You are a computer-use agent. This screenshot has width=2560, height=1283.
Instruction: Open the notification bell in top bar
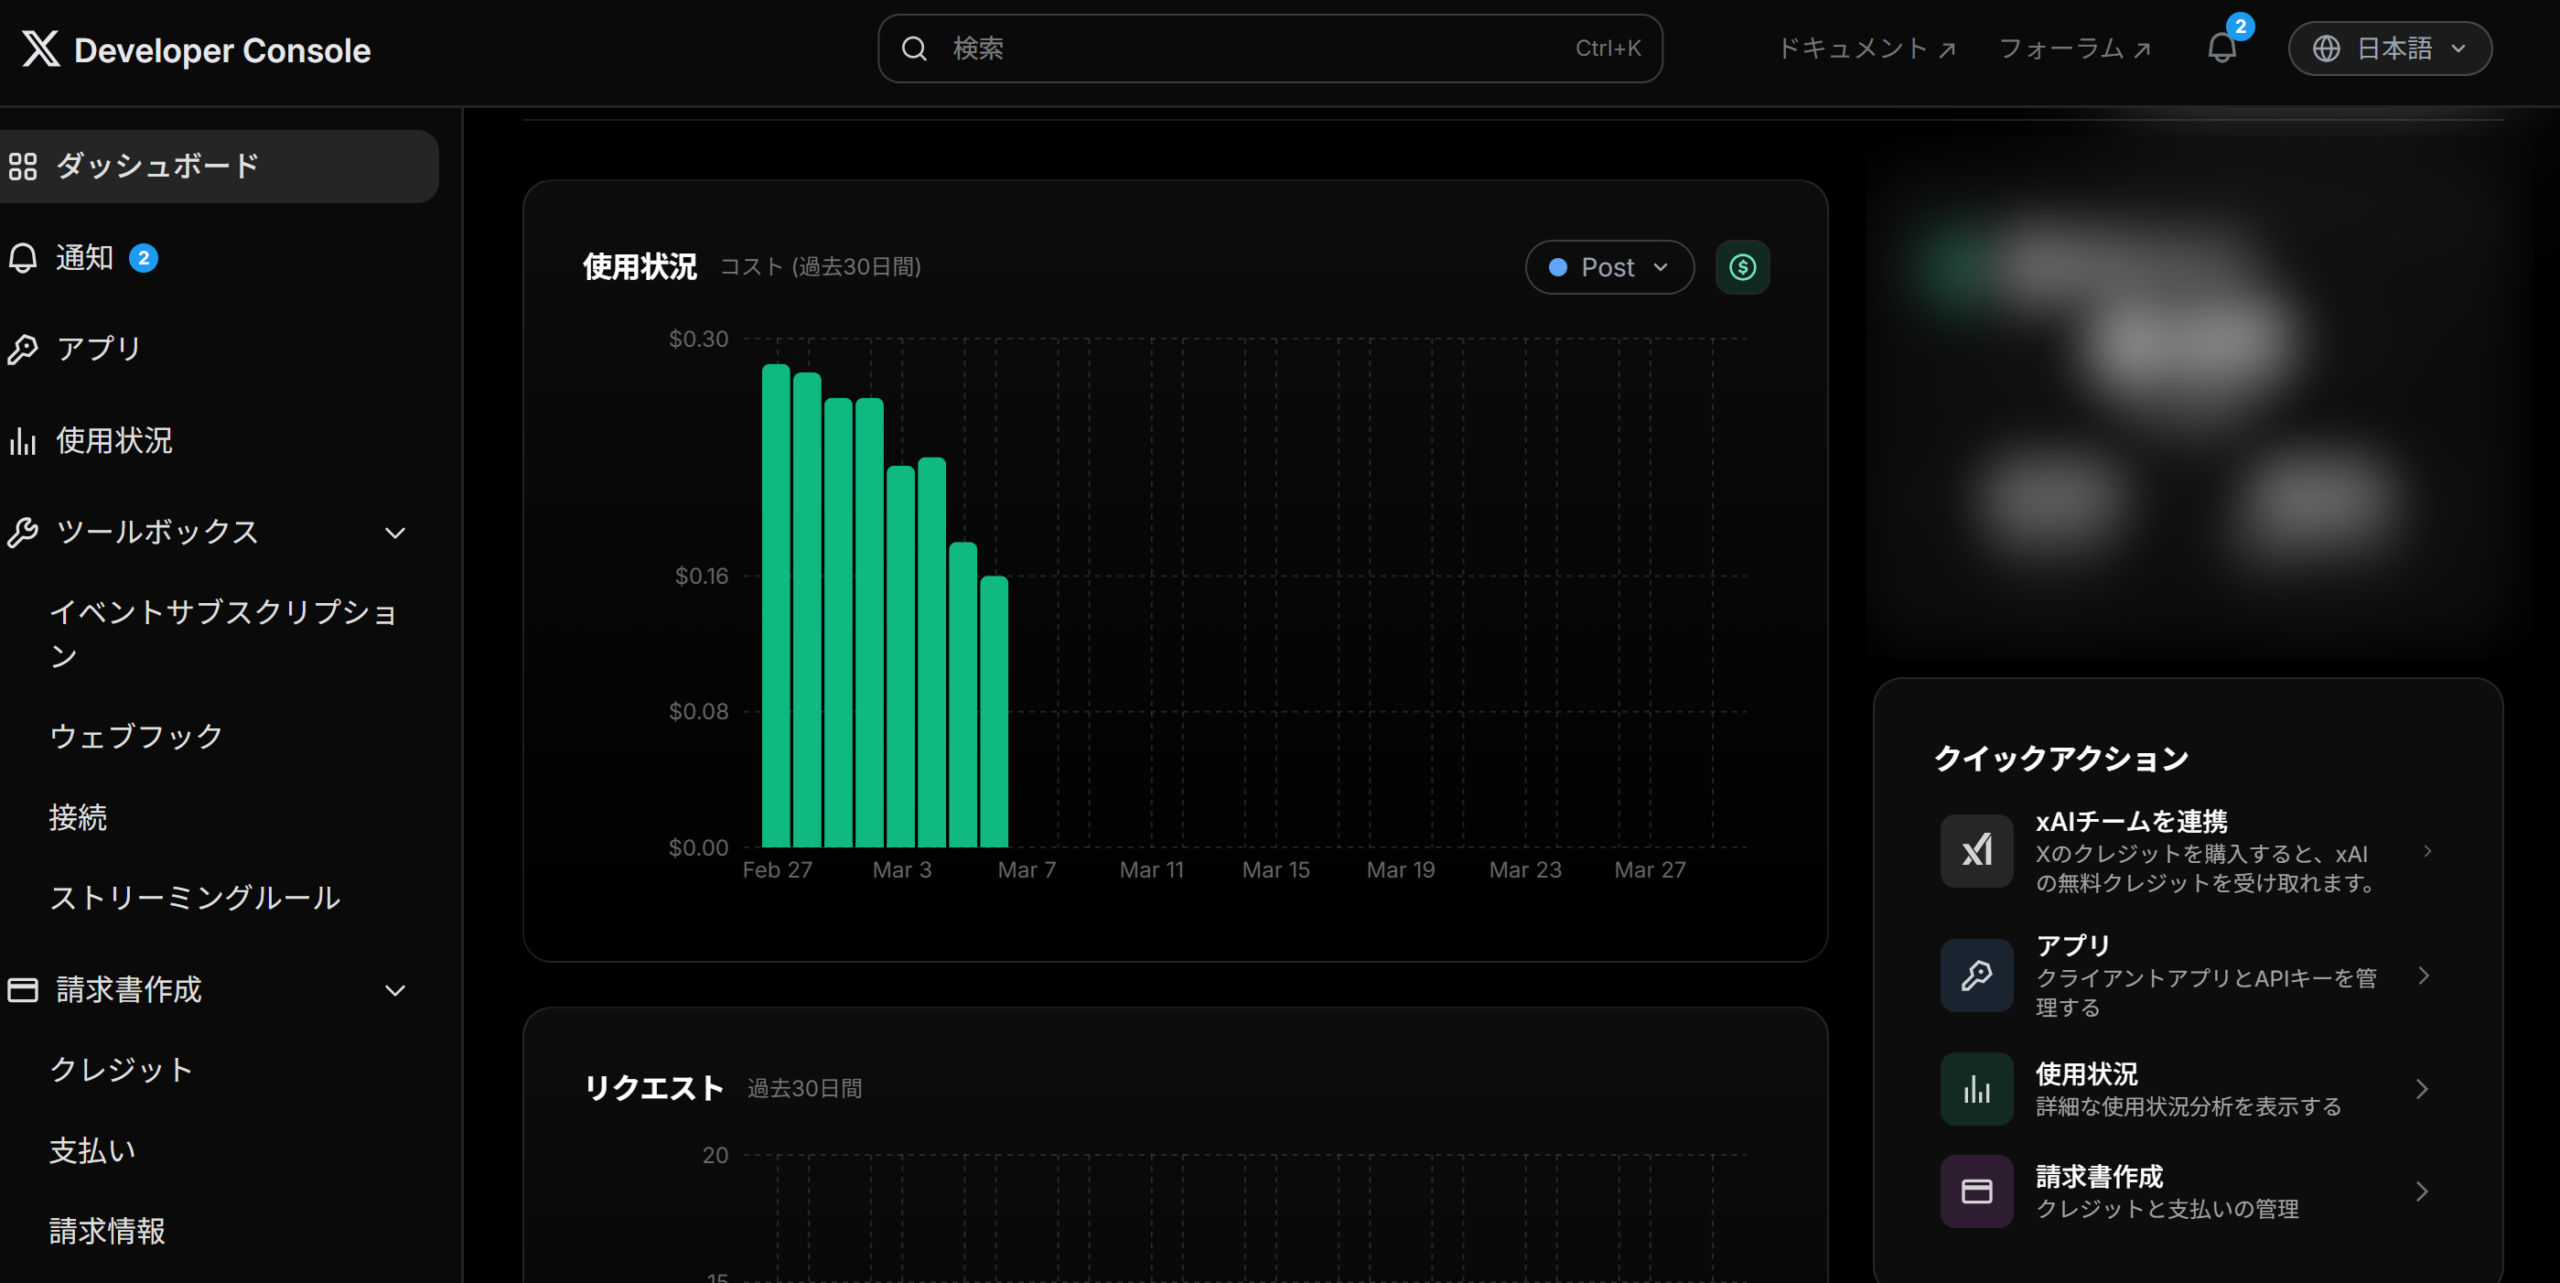coord(2221,48)
